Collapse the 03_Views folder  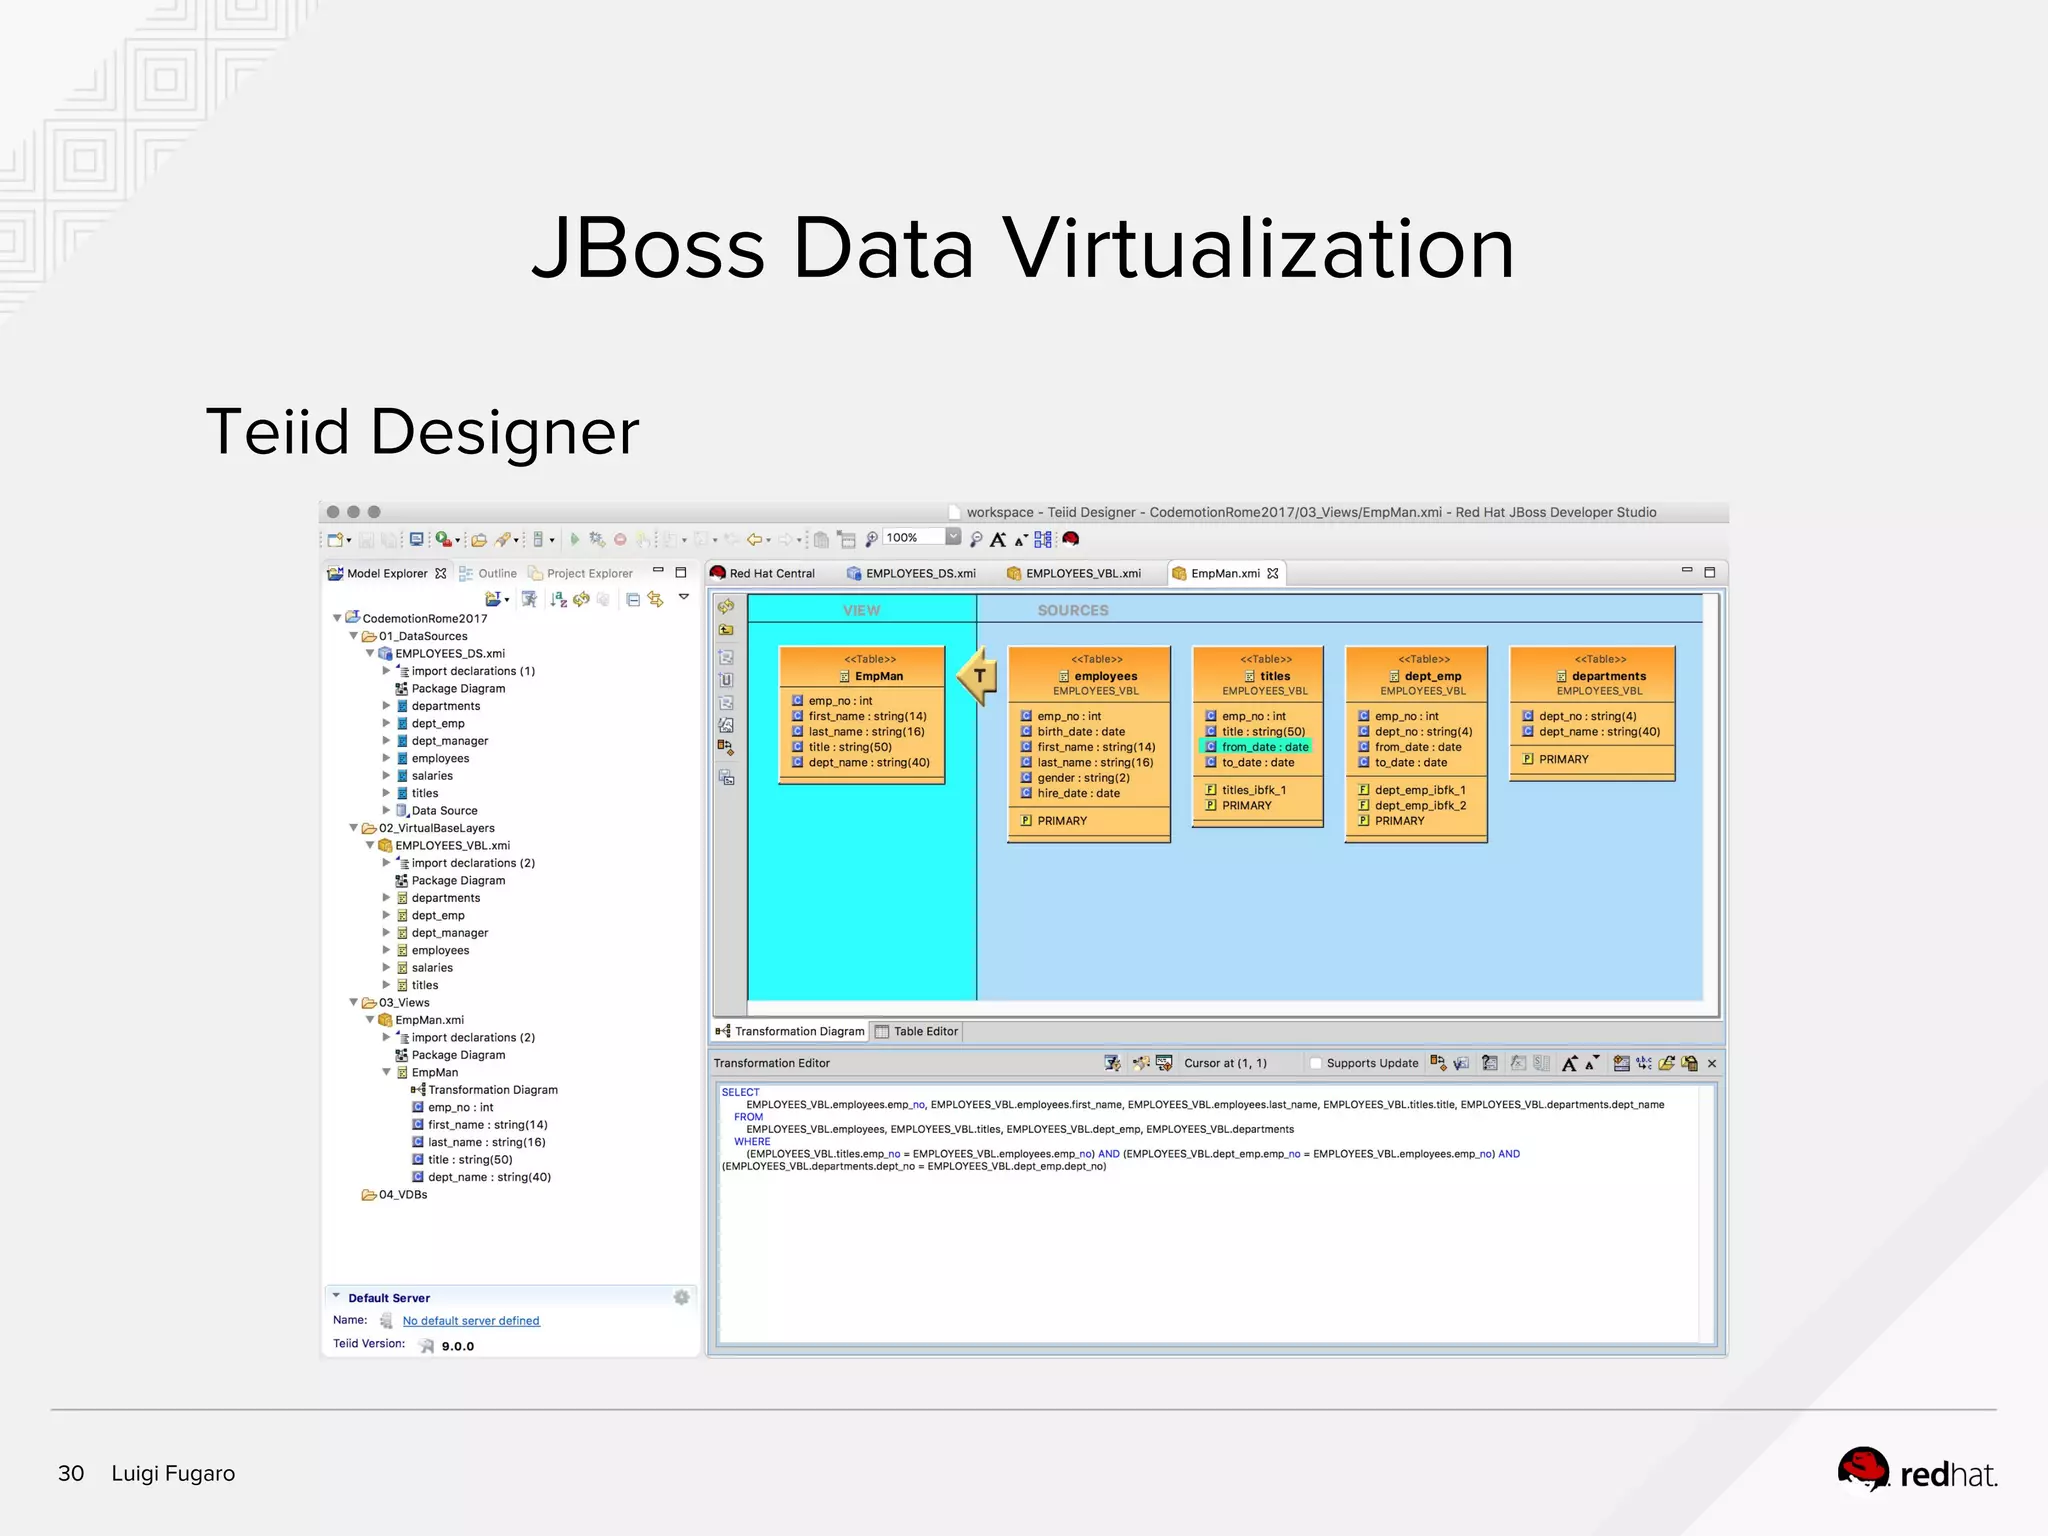tap(353, 1002)
